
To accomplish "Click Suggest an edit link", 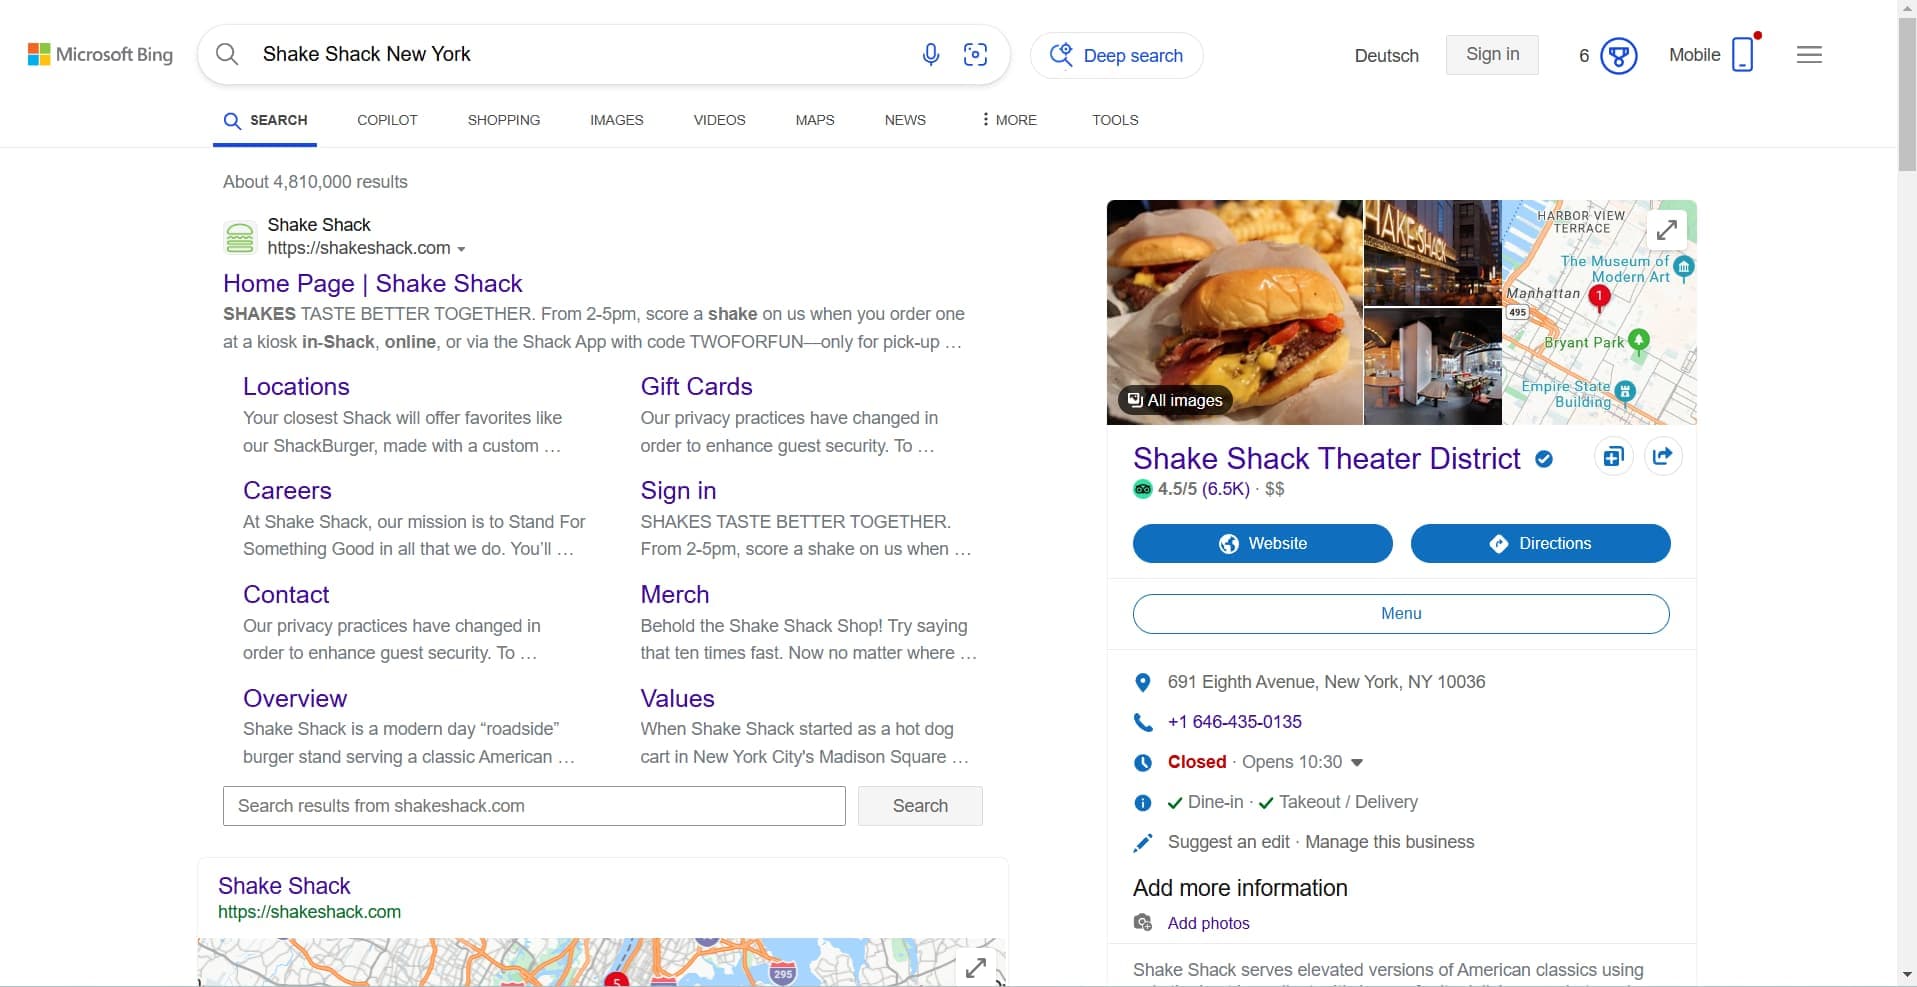I will 1228,842.
